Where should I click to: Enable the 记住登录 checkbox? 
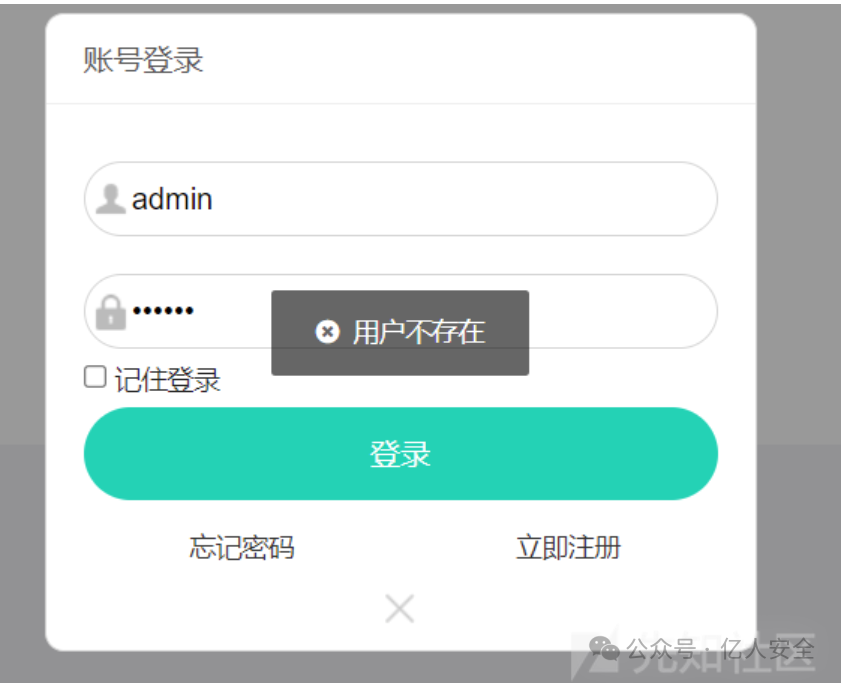[95, 376]
